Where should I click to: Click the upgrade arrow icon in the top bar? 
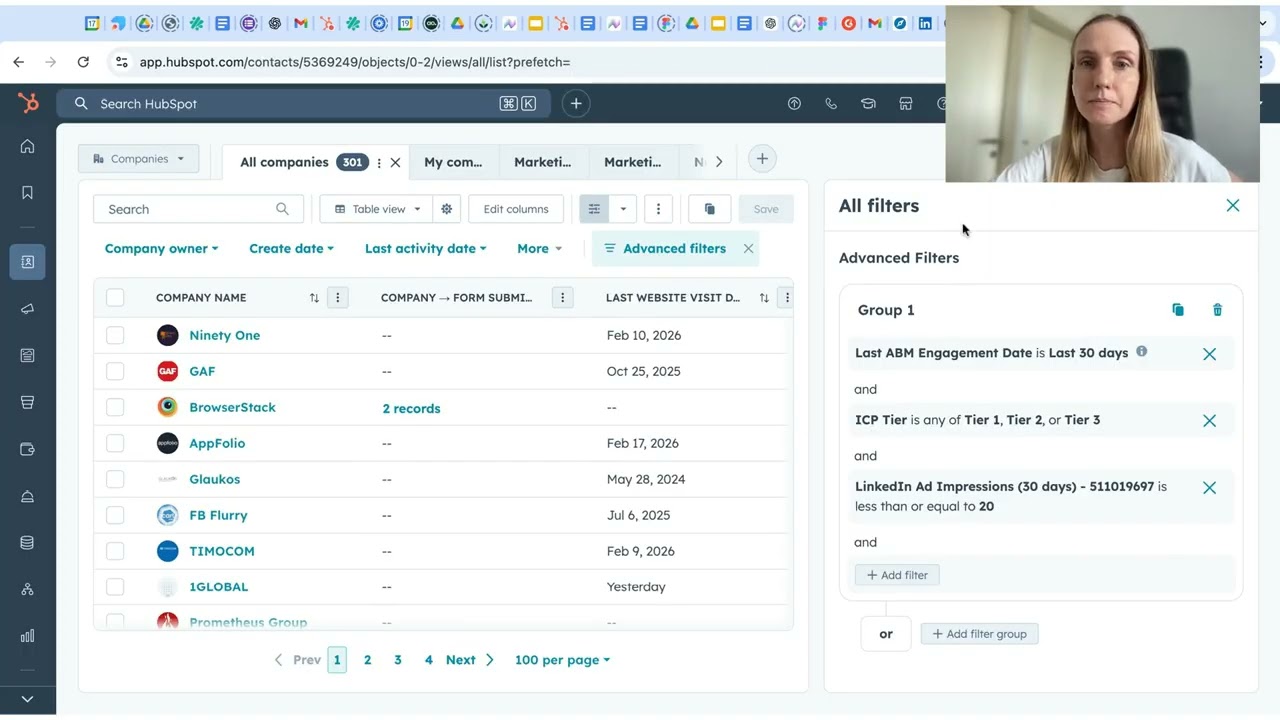[x=794, y=103]
